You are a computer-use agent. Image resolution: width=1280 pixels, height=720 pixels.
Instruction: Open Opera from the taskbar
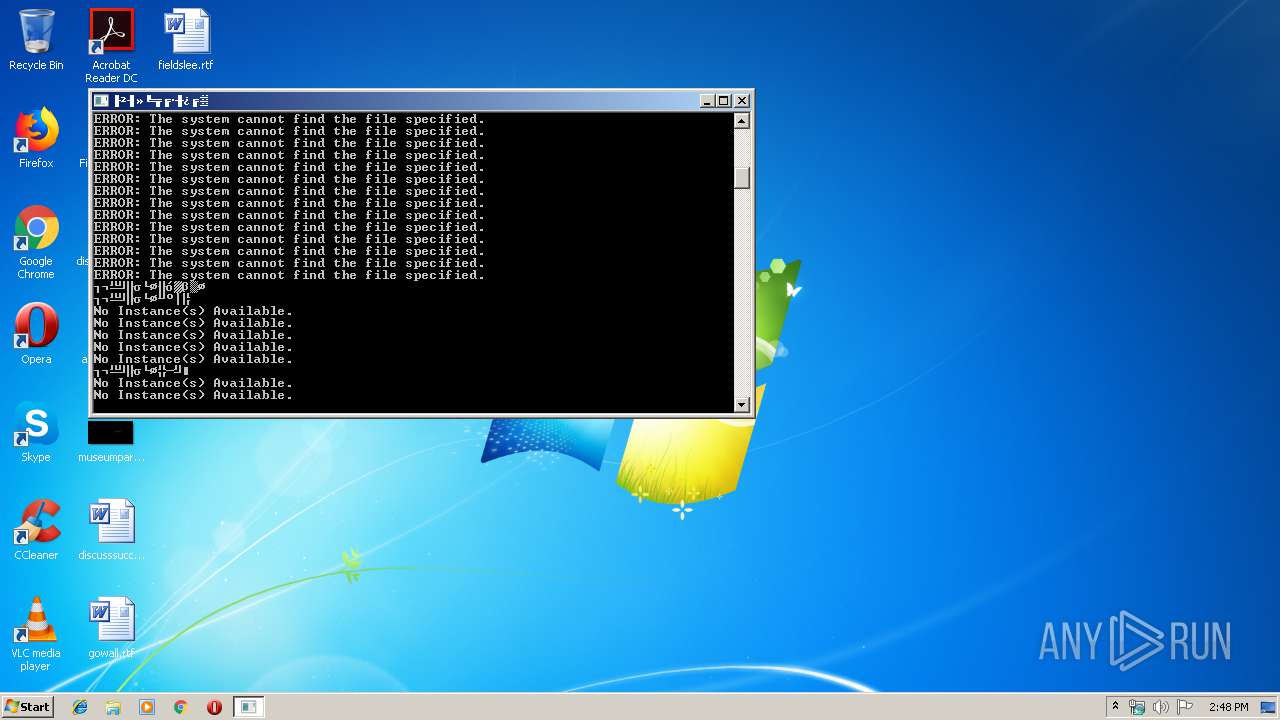click(214, 707)
